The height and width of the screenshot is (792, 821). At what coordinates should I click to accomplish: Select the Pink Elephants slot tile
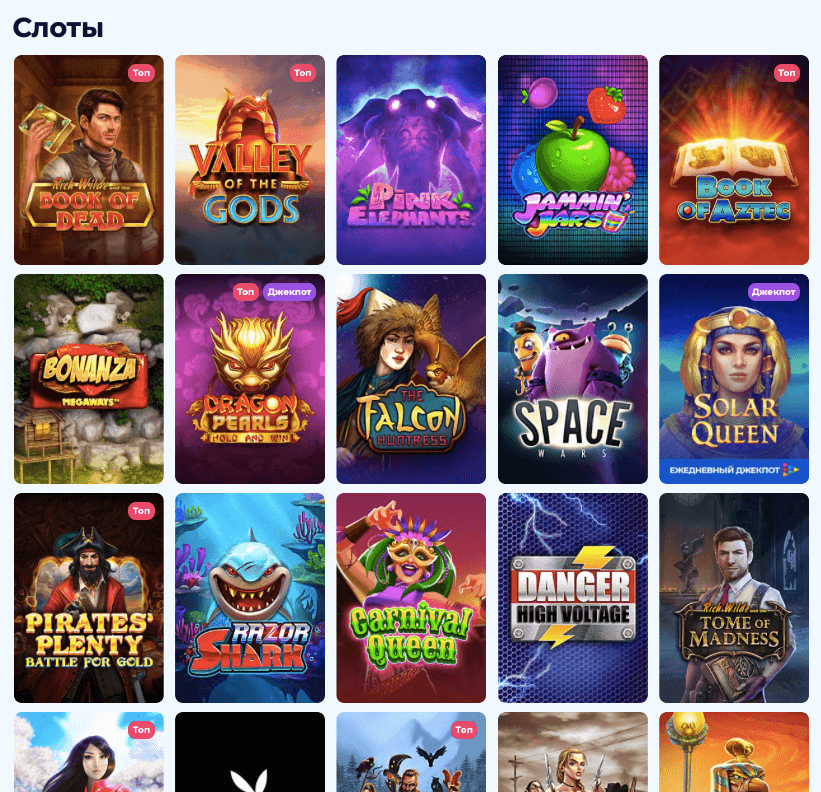click(x=411, y=160)
